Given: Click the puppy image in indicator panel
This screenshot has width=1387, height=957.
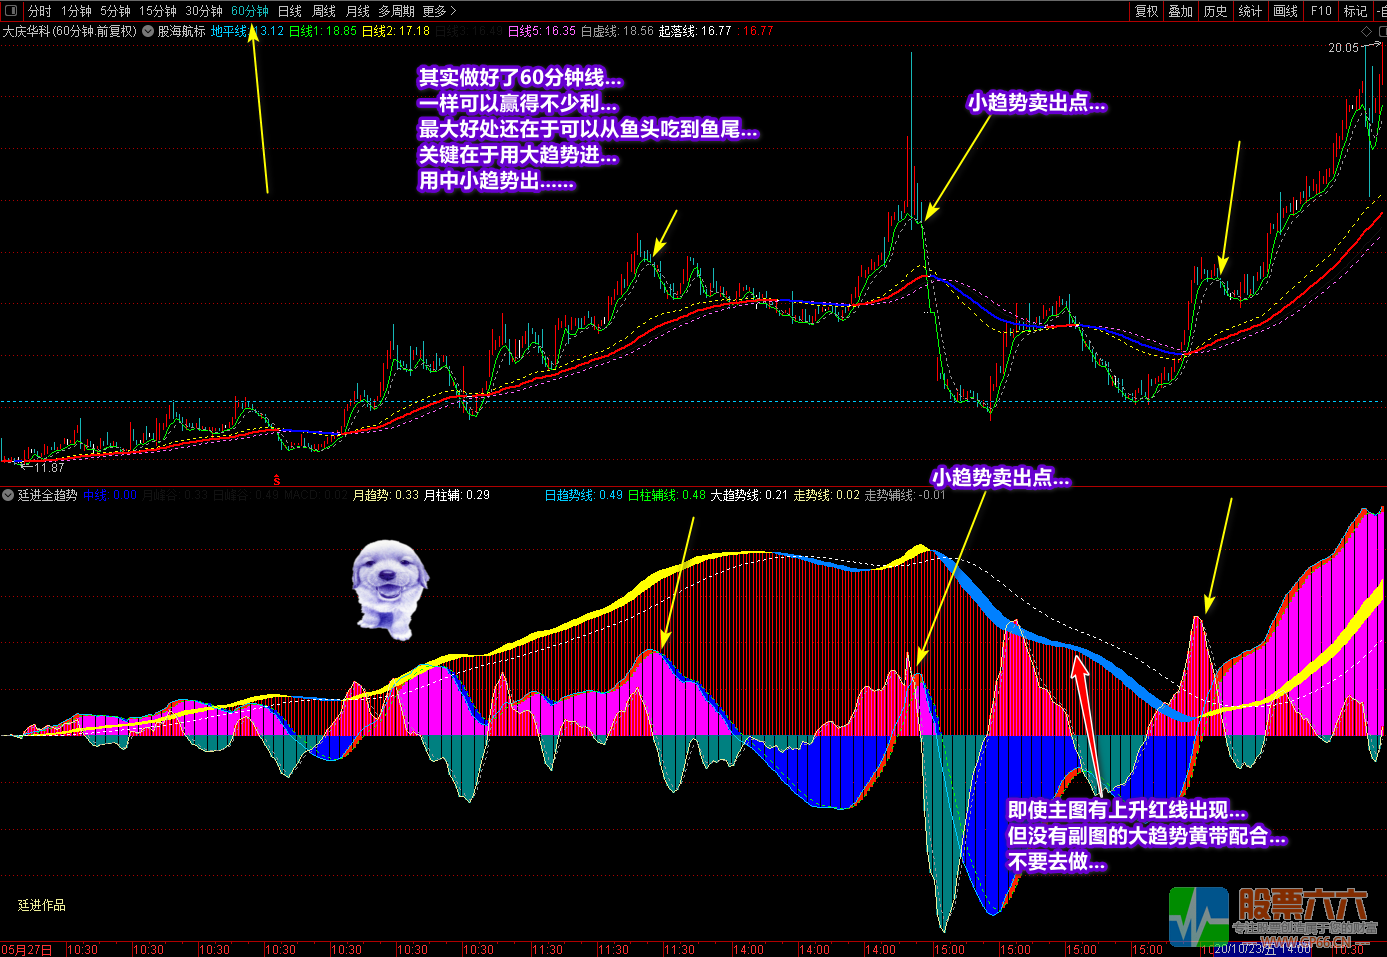Looking at the screenshot, I should point(389,589).
